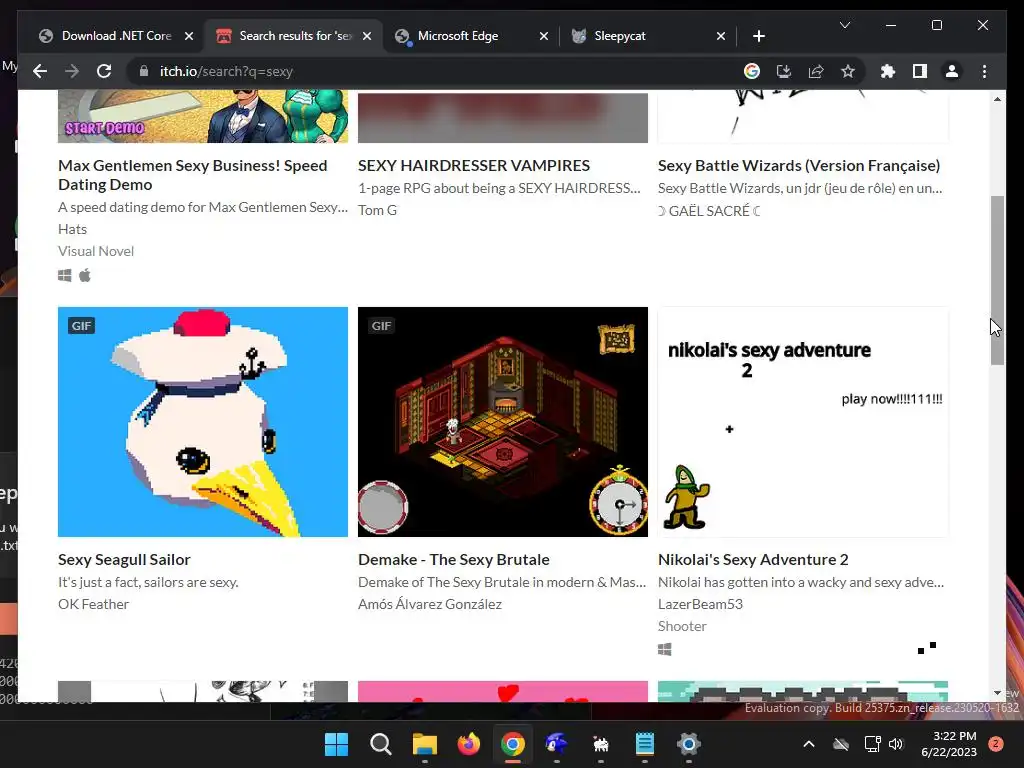Image resolution: width=1024 pixels, height=768 pixels.
Task: Open Max Gentlemen Speed Dating Demo title
Action: click(193, 175)
